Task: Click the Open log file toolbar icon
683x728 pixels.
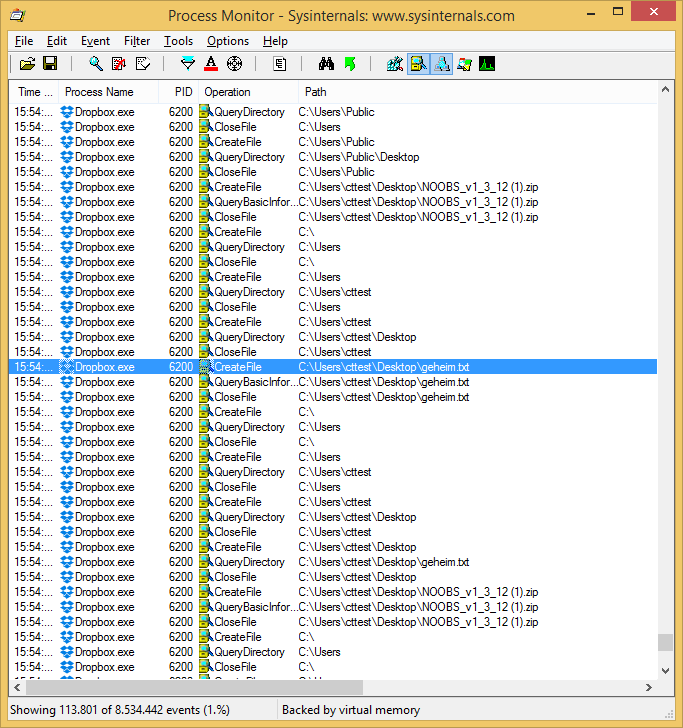Action: (x=27, y=64)
